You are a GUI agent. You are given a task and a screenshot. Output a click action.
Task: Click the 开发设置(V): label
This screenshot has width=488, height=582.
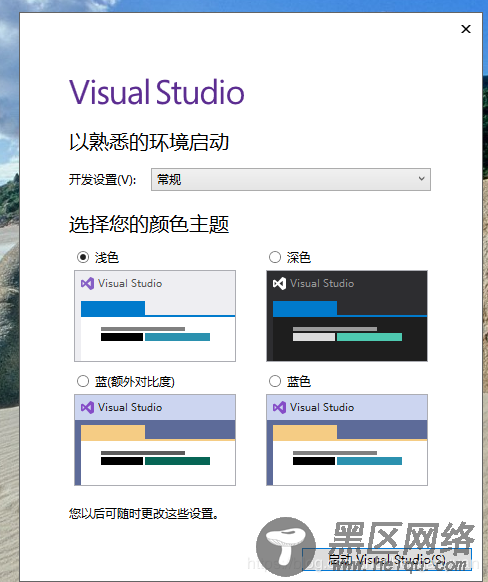(102, 180)
